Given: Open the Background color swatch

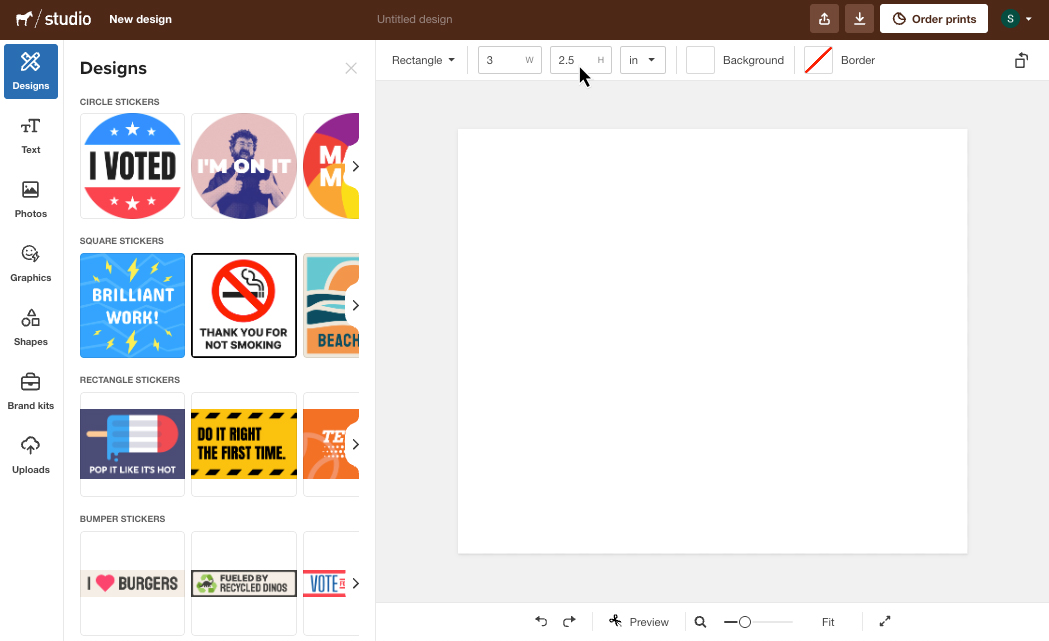Looking at the screenshot, I should [x=699, y=60].
